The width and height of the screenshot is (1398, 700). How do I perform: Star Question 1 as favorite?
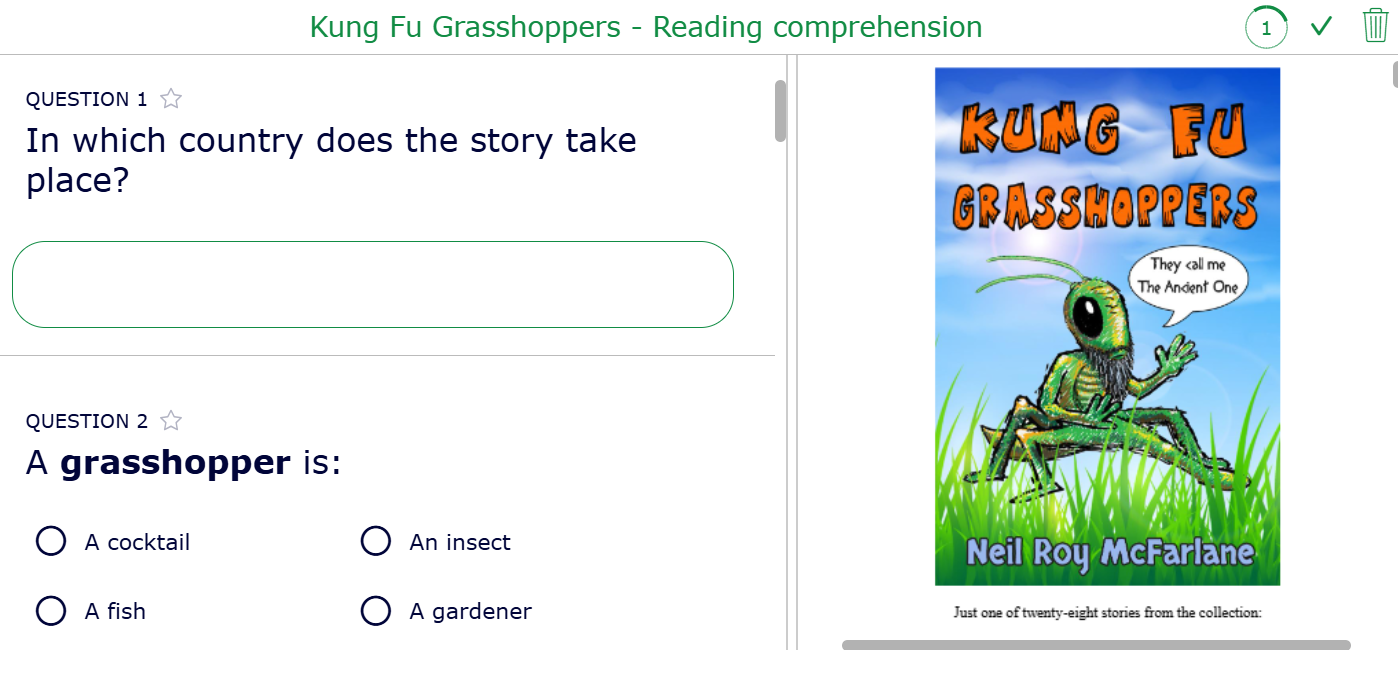[x=172, y=99]
